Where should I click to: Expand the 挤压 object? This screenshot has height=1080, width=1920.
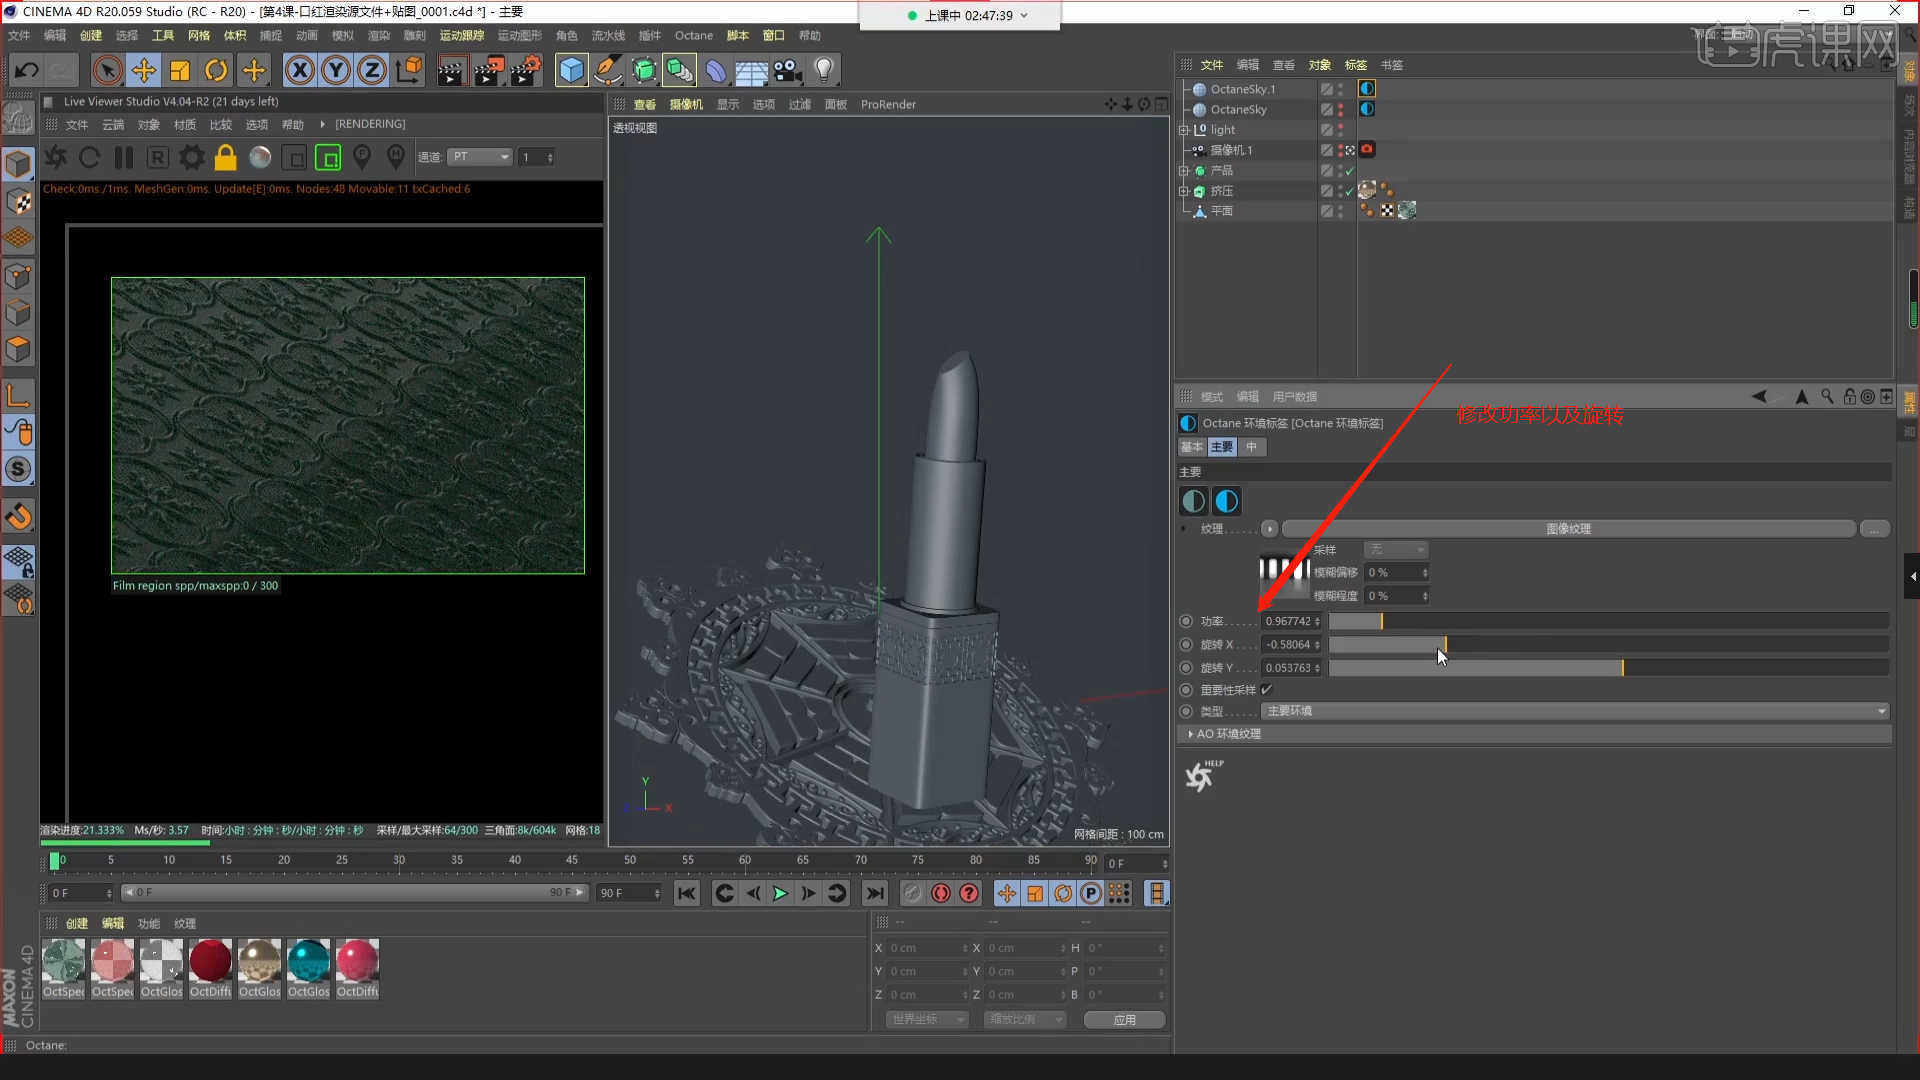pos(1184,191)
